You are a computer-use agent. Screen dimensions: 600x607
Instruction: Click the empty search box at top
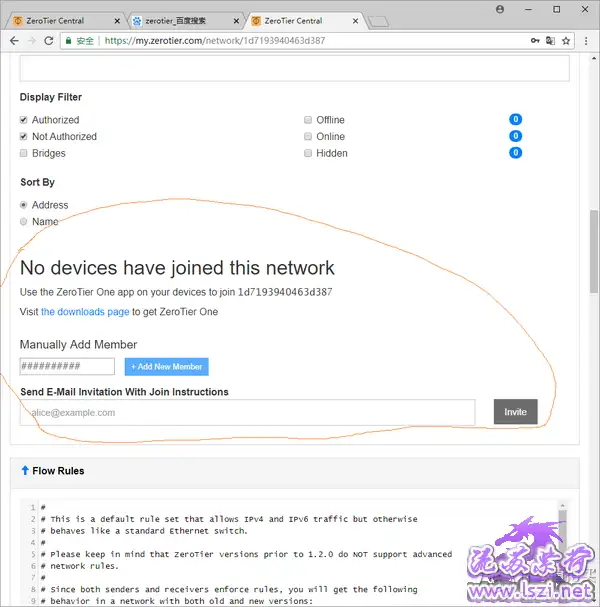click(295, 69)
